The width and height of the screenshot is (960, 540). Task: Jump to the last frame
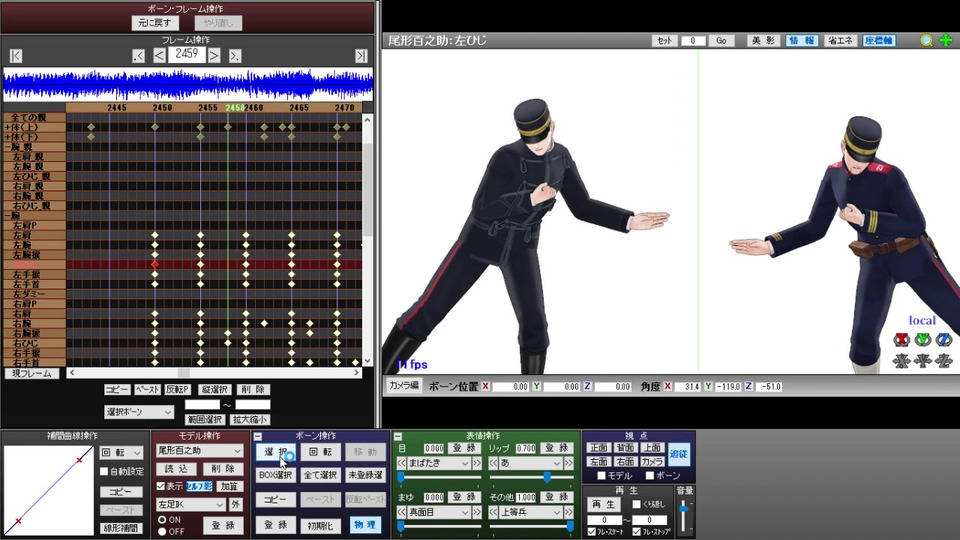point(361,56)
